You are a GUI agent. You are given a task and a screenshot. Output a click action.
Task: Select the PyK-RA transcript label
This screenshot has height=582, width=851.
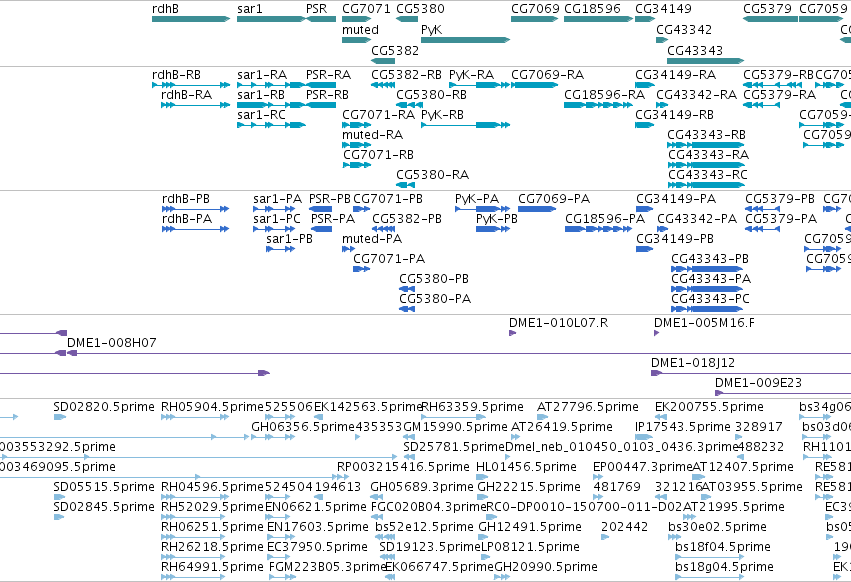472,74
